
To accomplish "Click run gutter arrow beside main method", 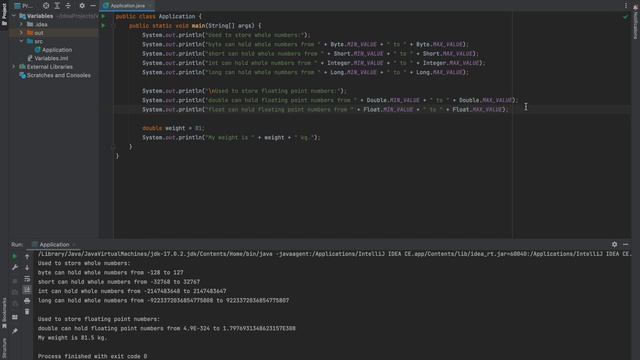I will click(103, 26).
